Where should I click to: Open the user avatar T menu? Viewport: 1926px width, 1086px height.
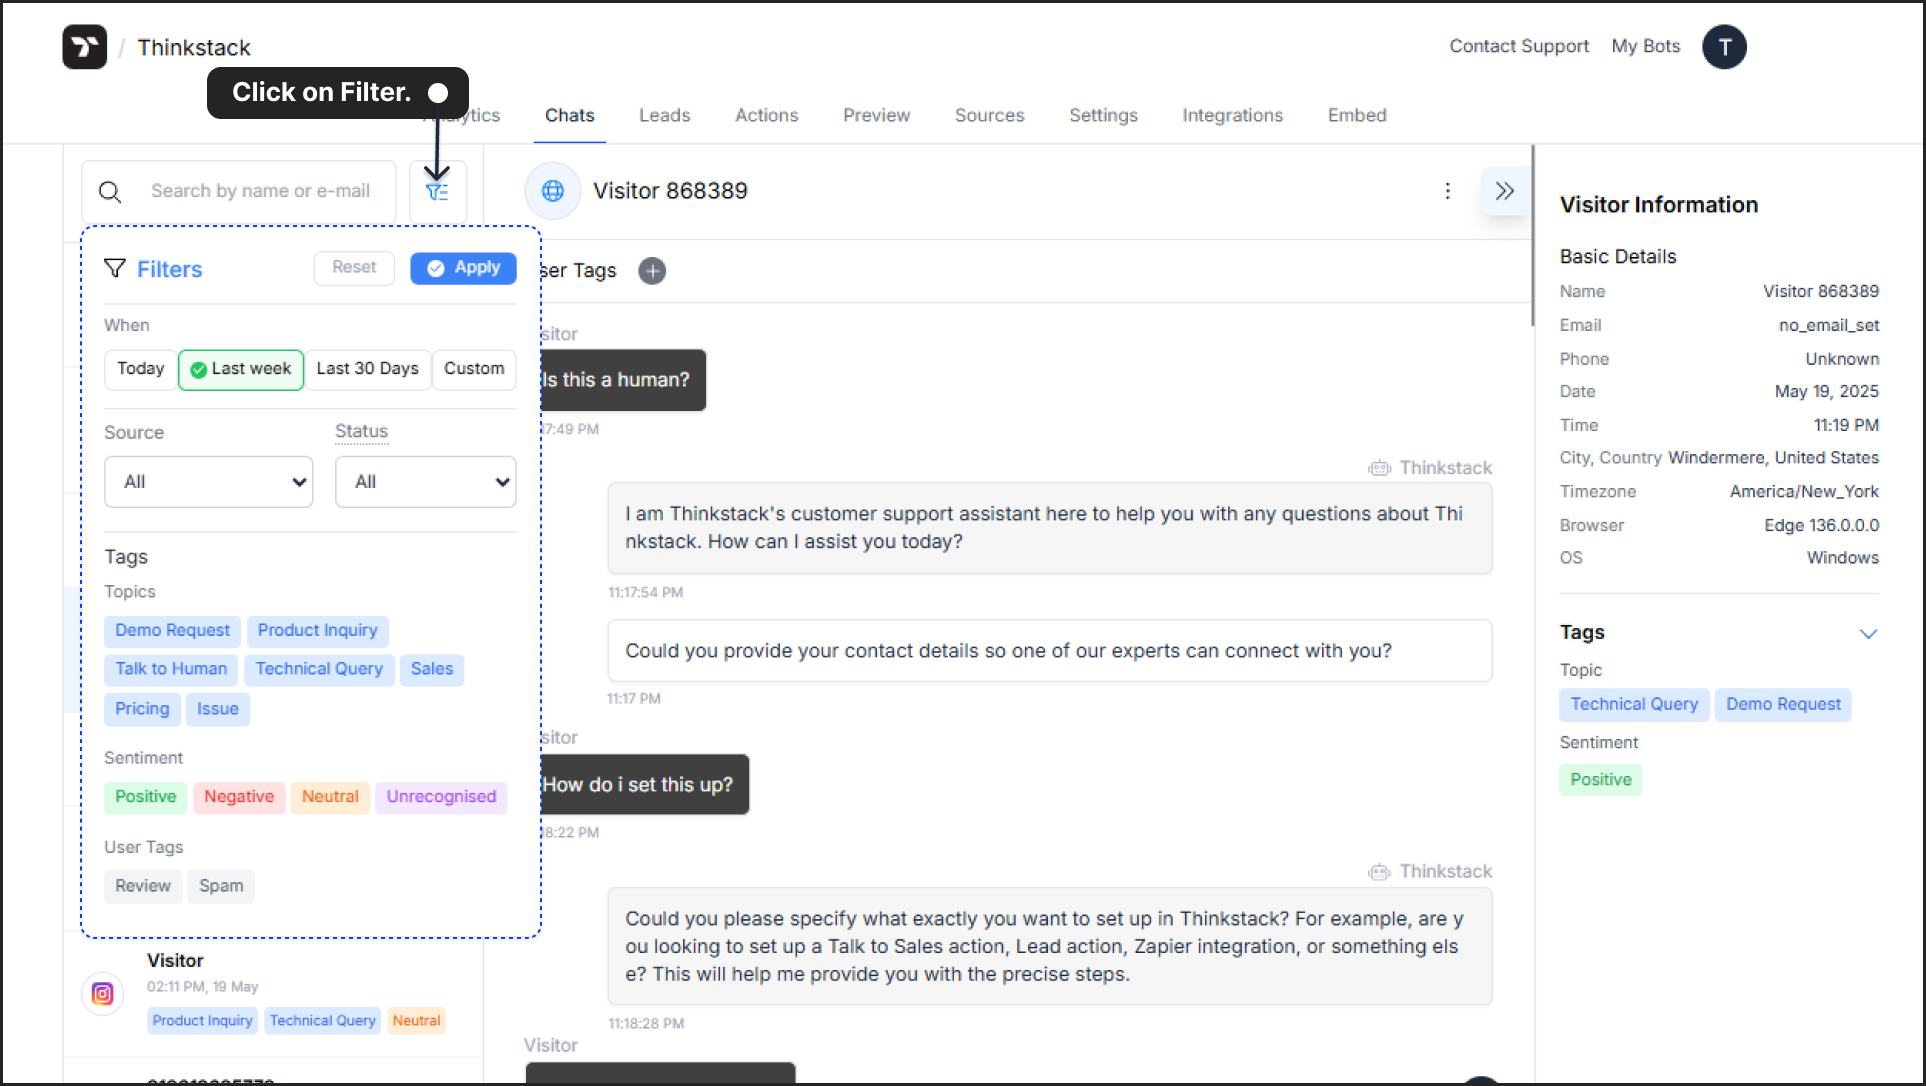1724,47
